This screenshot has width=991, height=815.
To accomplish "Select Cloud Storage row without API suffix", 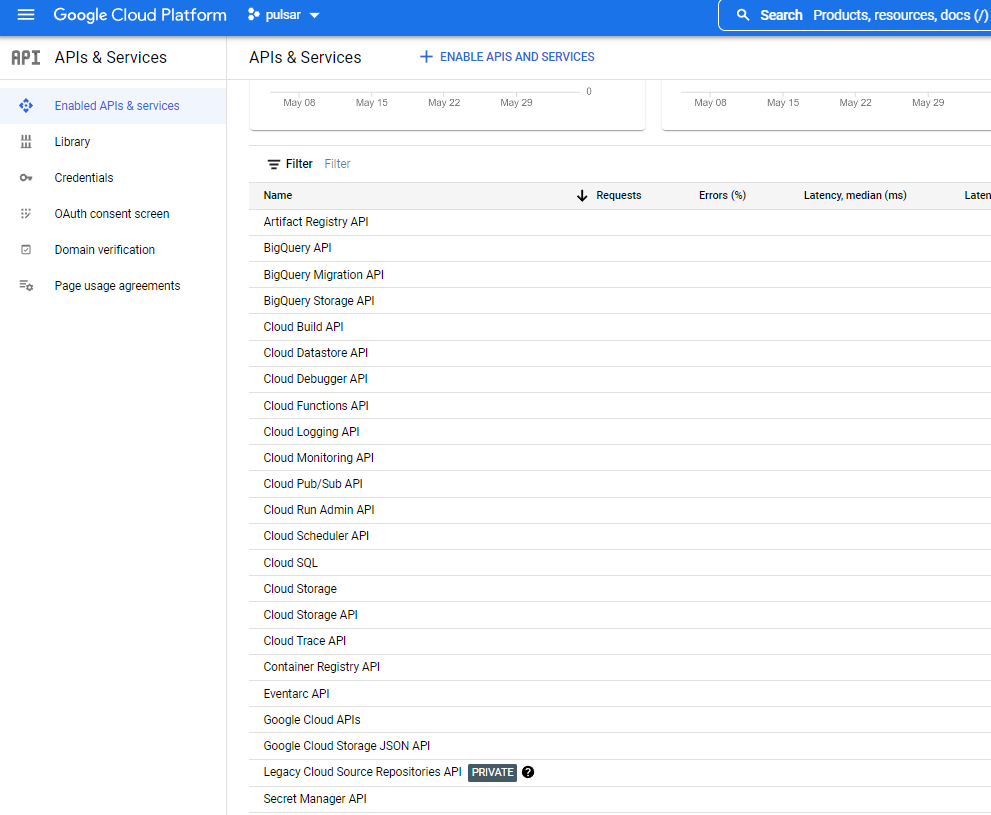I will pyautogui.click(x=620, y=589).
